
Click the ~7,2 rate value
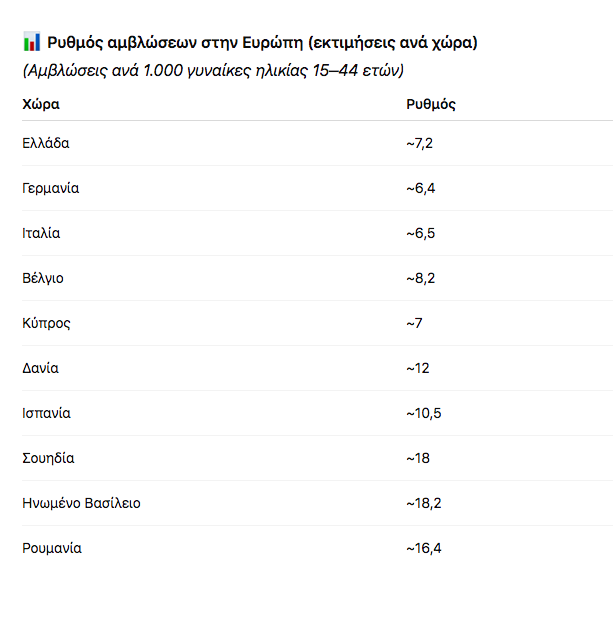pyautogui.click(x=420, y=143)
